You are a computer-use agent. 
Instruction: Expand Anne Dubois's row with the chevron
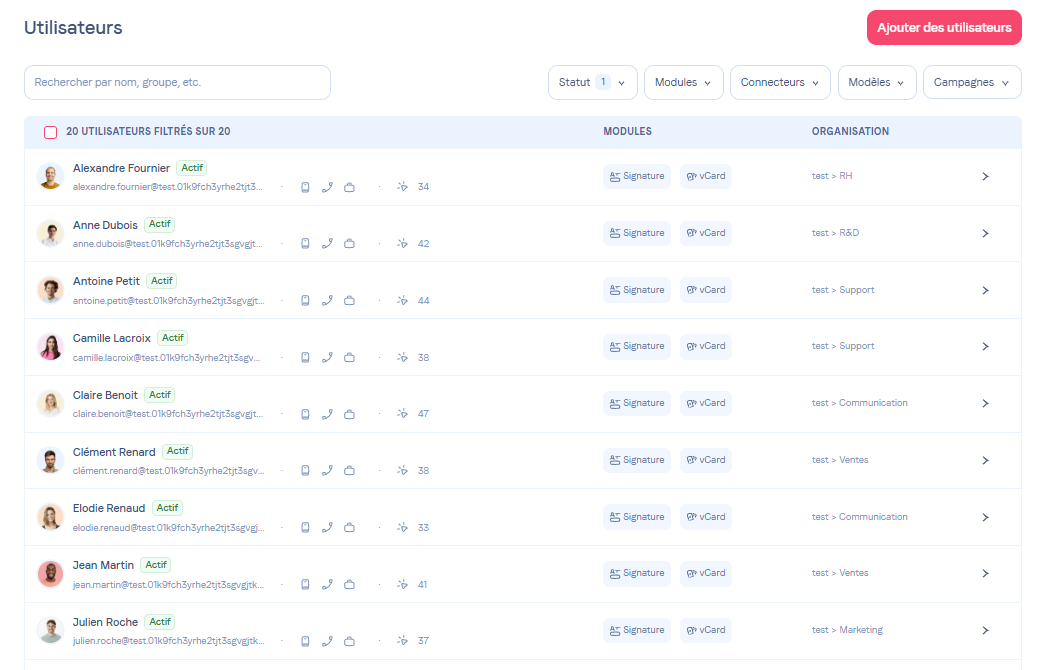pos(985,233)
